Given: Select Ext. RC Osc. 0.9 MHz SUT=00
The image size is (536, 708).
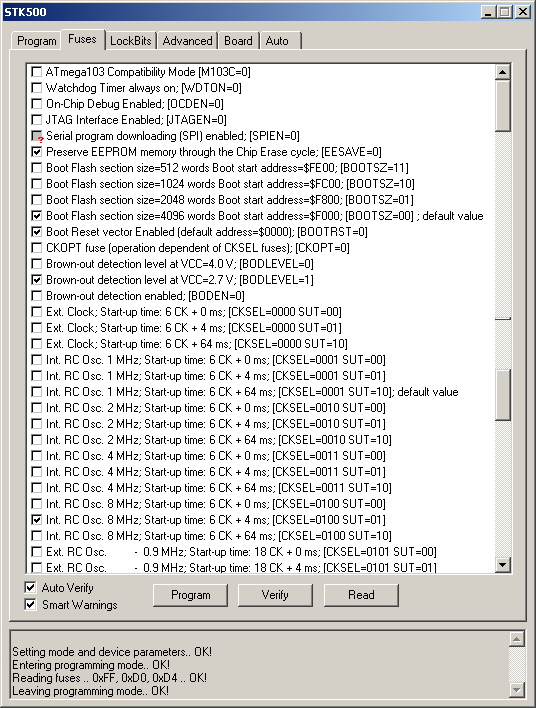Looking at the screenshot, I should point(36,552).
